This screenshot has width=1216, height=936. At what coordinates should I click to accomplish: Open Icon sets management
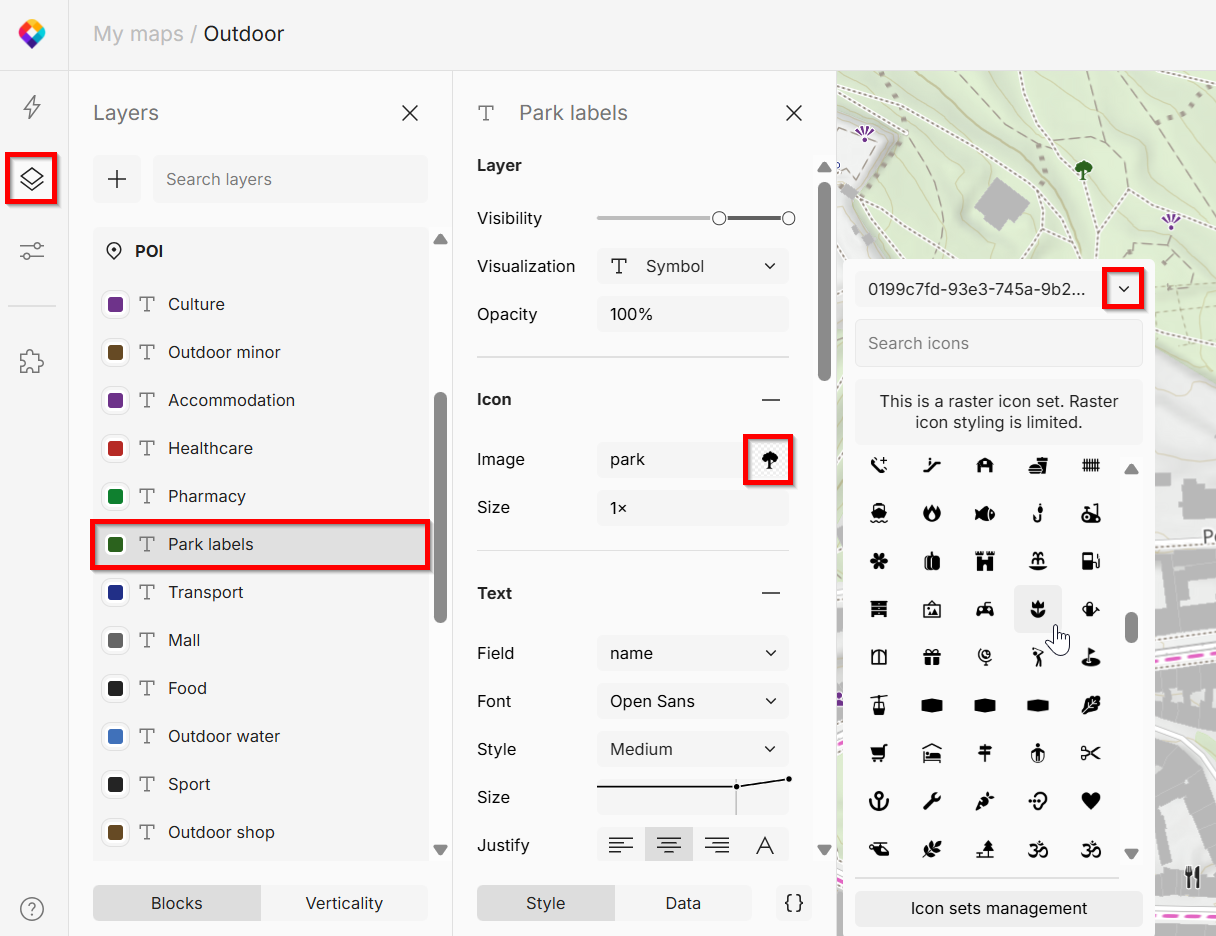(x=999, y=909)
